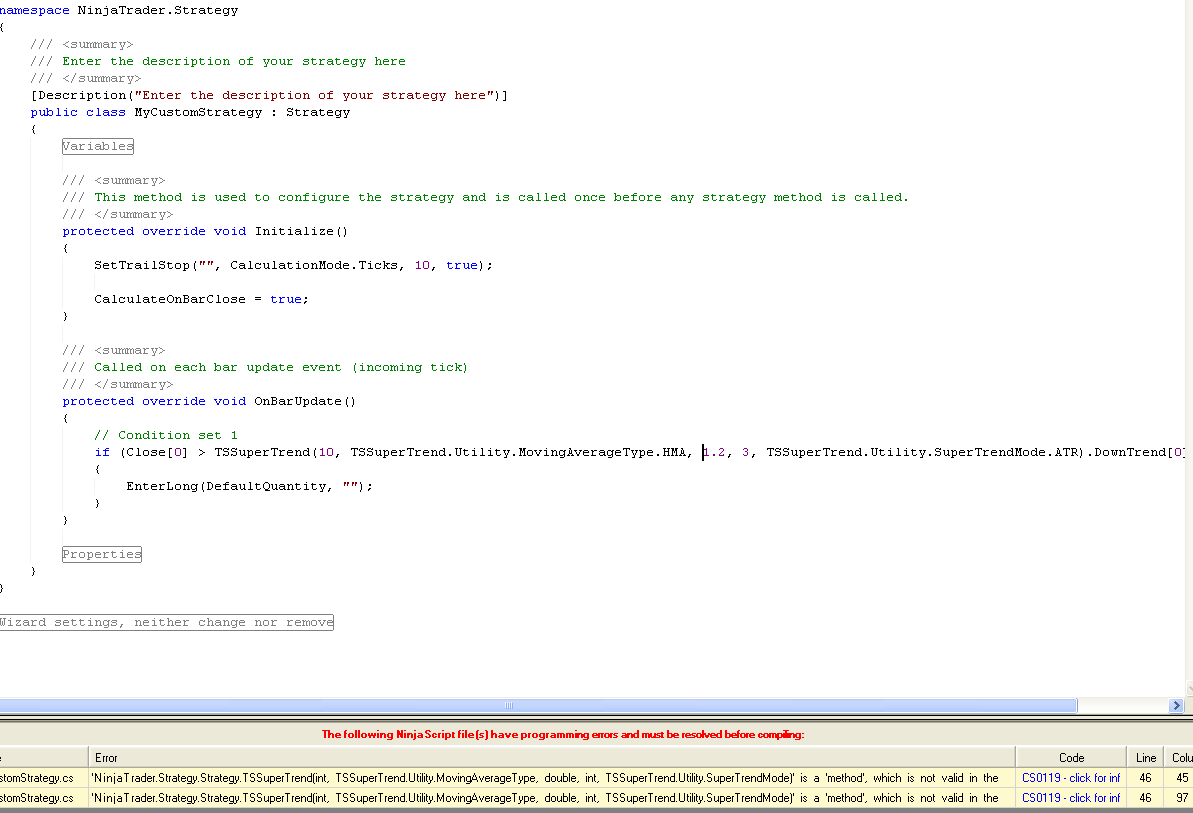Image resolution: width=1193 pixels, height=813 pixels.
Task: Click the value 1.2 in the TSSuperTrend call
Action: click(714, 453)
